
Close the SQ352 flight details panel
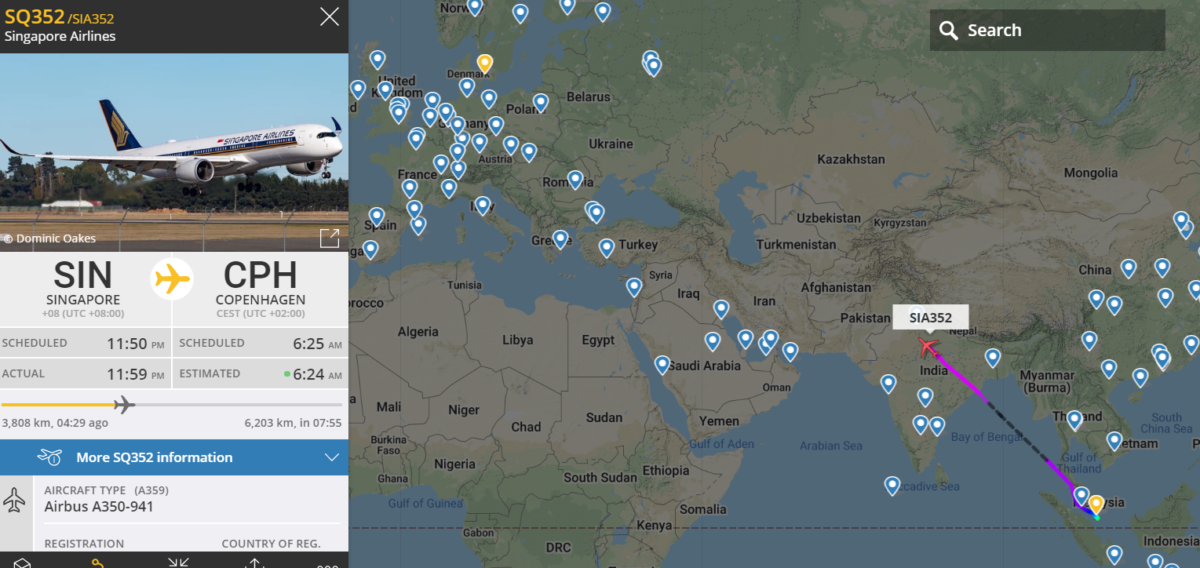[x=328, y=17]
